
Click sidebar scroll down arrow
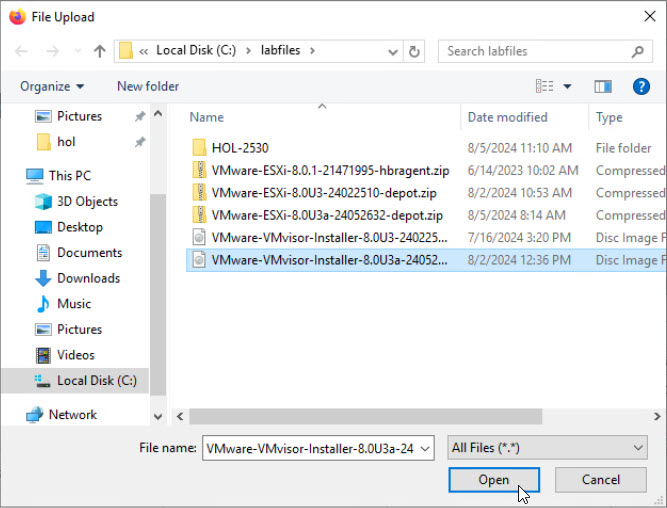point(158,417)
